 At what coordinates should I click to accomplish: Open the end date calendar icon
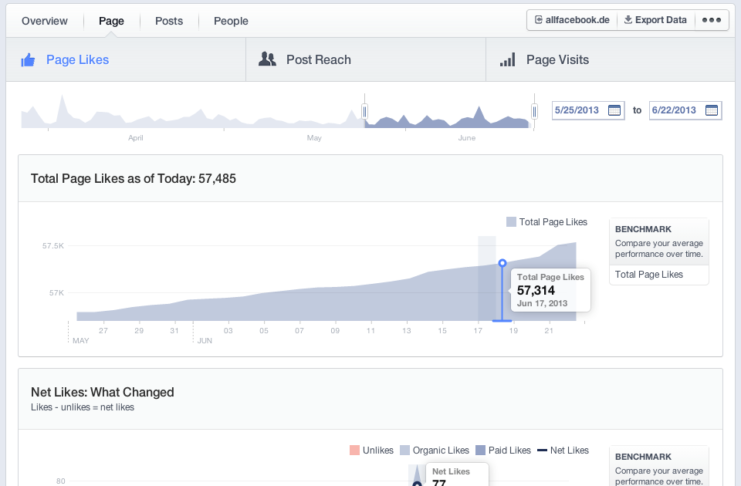711,111
